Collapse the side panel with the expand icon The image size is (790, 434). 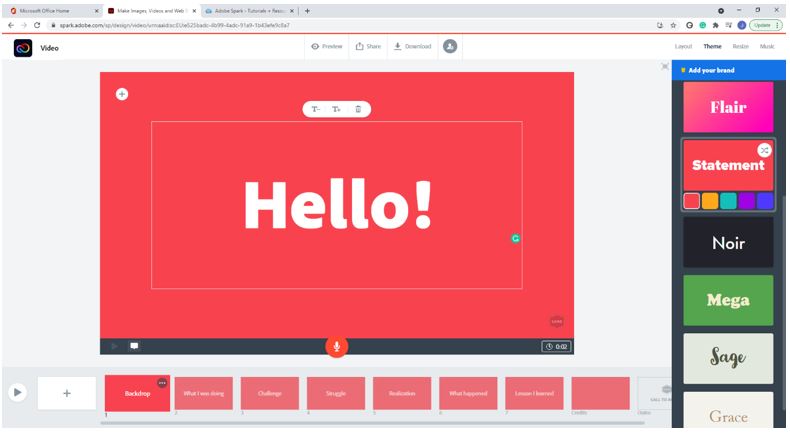point(665,67)
